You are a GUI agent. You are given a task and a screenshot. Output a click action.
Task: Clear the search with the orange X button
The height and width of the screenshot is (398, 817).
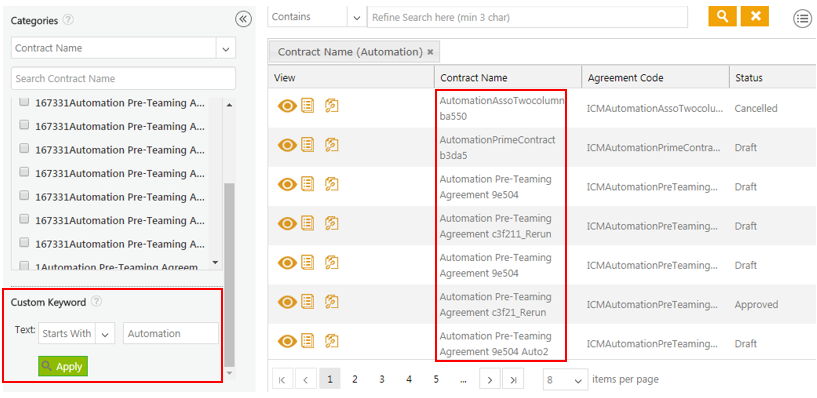click(x=755, y=16)
